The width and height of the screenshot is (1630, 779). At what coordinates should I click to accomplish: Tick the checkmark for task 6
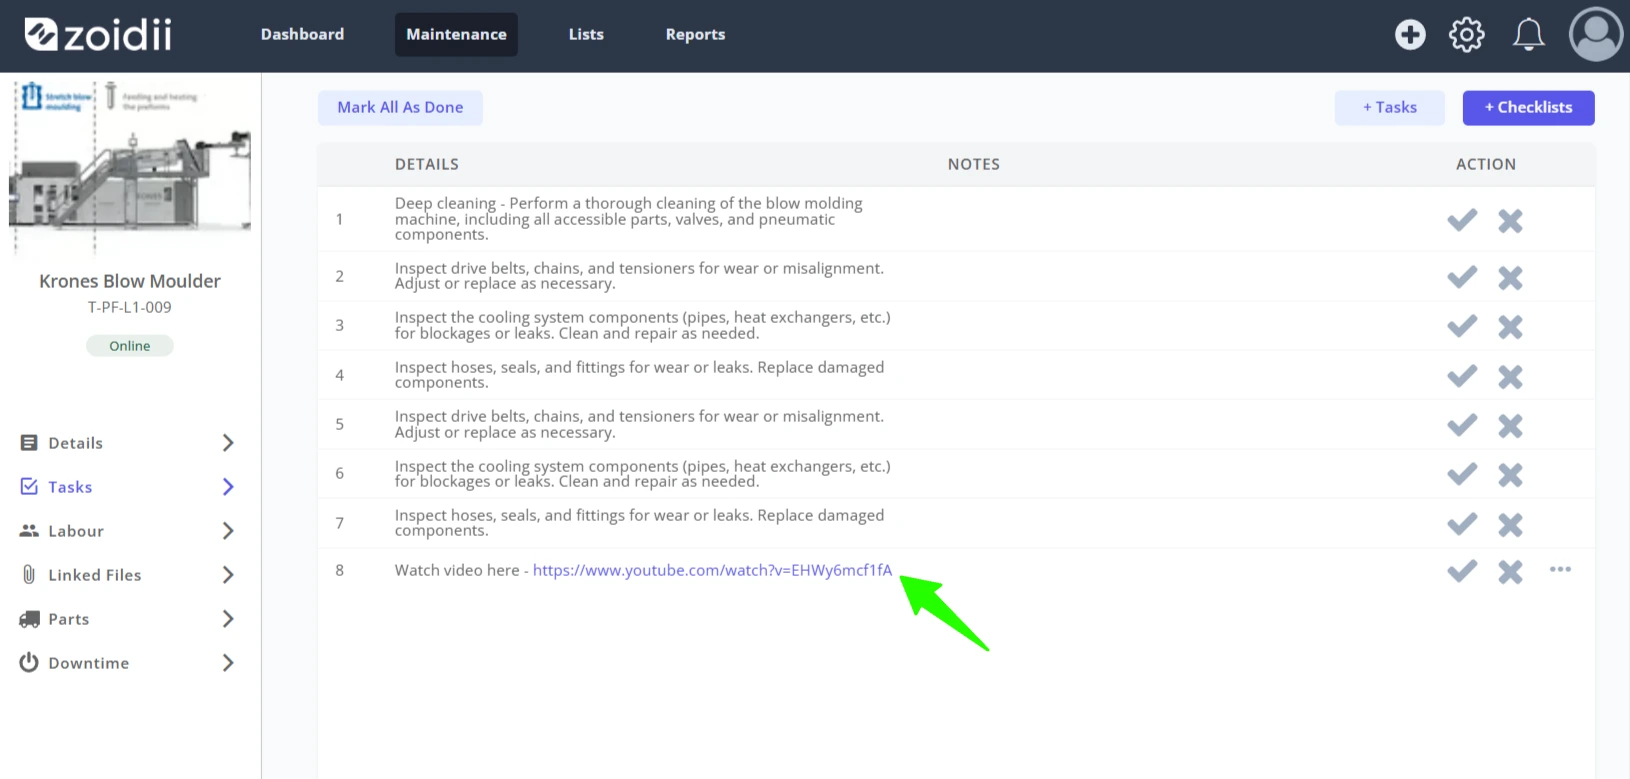[x=1462, y=474]
